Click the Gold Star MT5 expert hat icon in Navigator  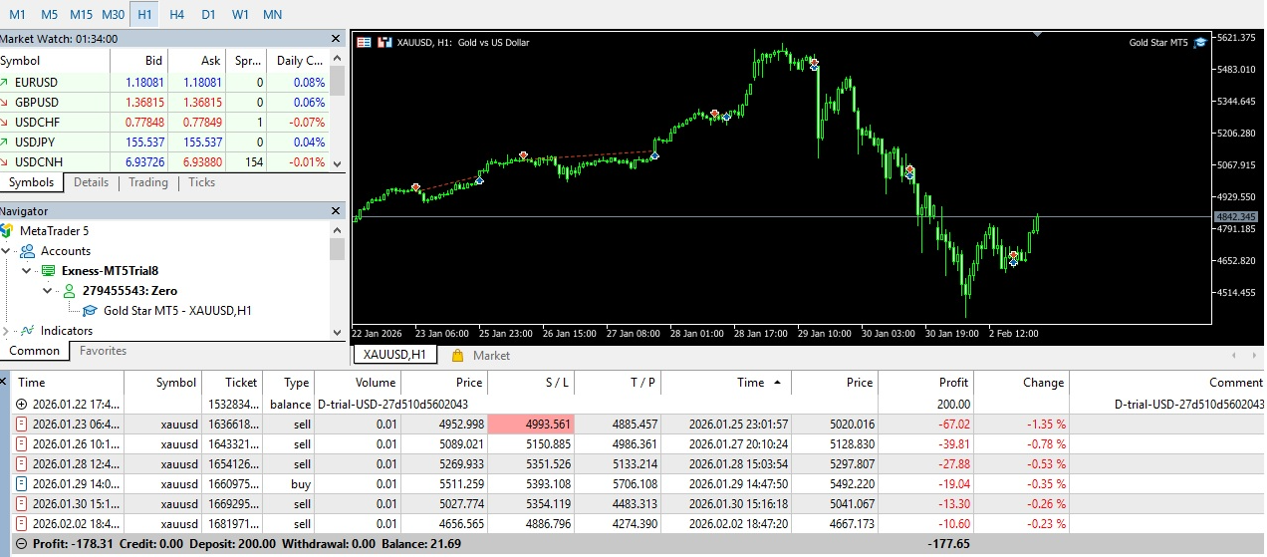[90, 310]
